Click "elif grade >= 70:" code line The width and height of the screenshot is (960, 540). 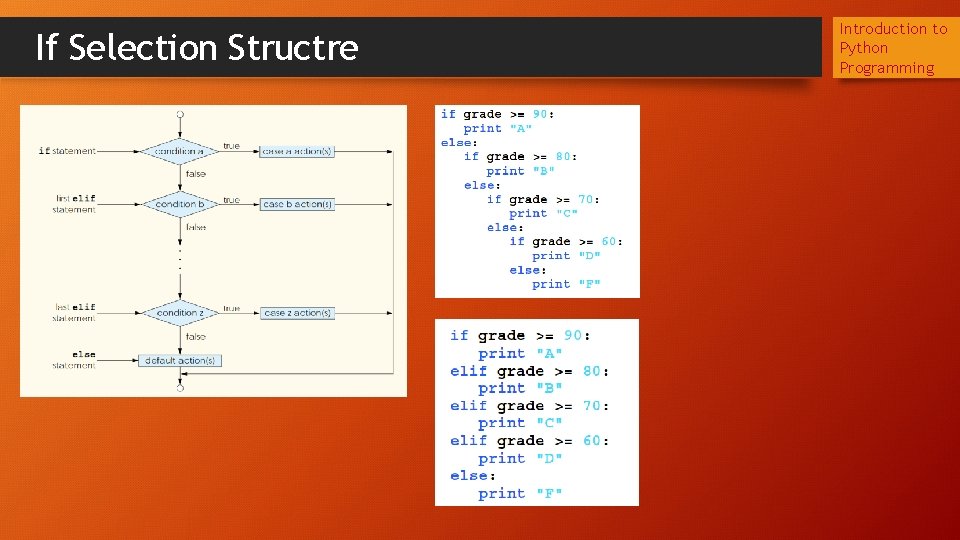pyautogui.click(x=530, y=406)
